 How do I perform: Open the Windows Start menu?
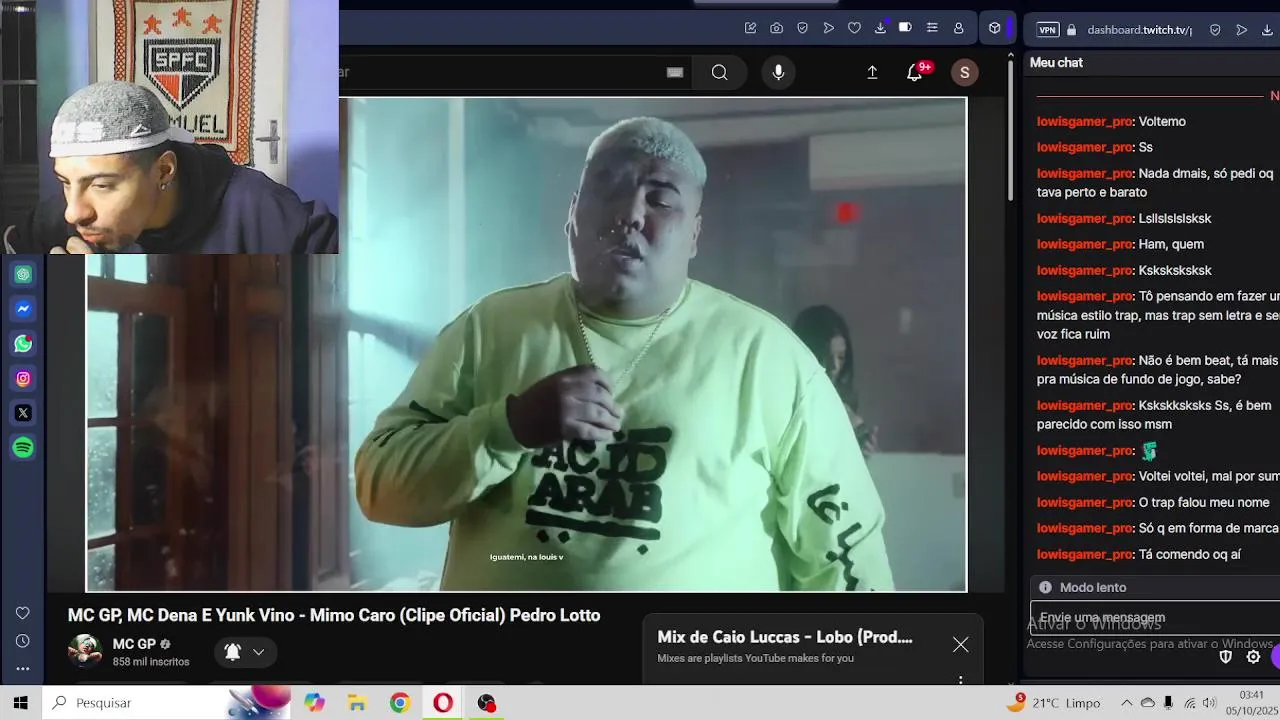pos(20,703)
